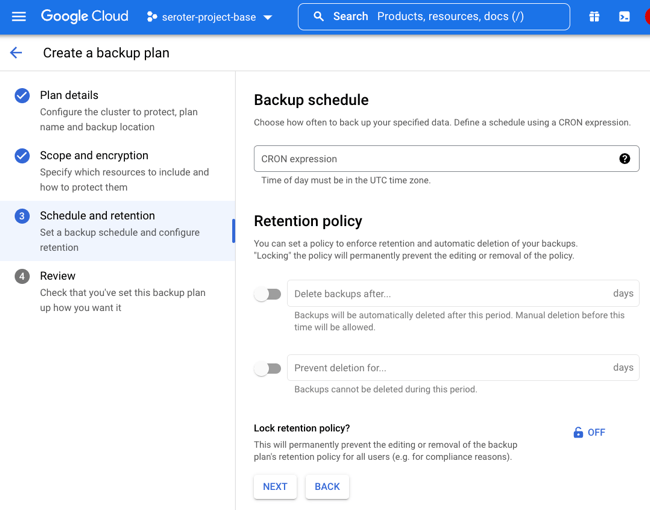Click the NEXT button
The image size is (650, 510).
[x=275, y=487]
